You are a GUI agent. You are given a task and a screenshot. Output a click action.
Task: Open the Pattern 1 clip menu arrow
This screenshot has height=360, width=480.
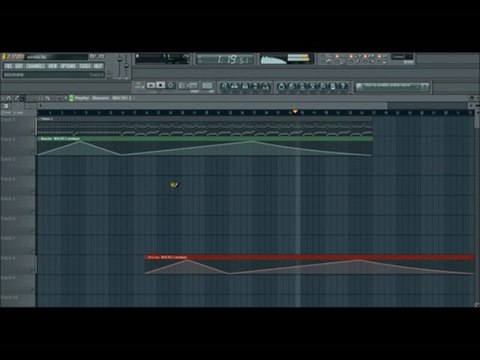pyautogui.click(x=39, y=119)
